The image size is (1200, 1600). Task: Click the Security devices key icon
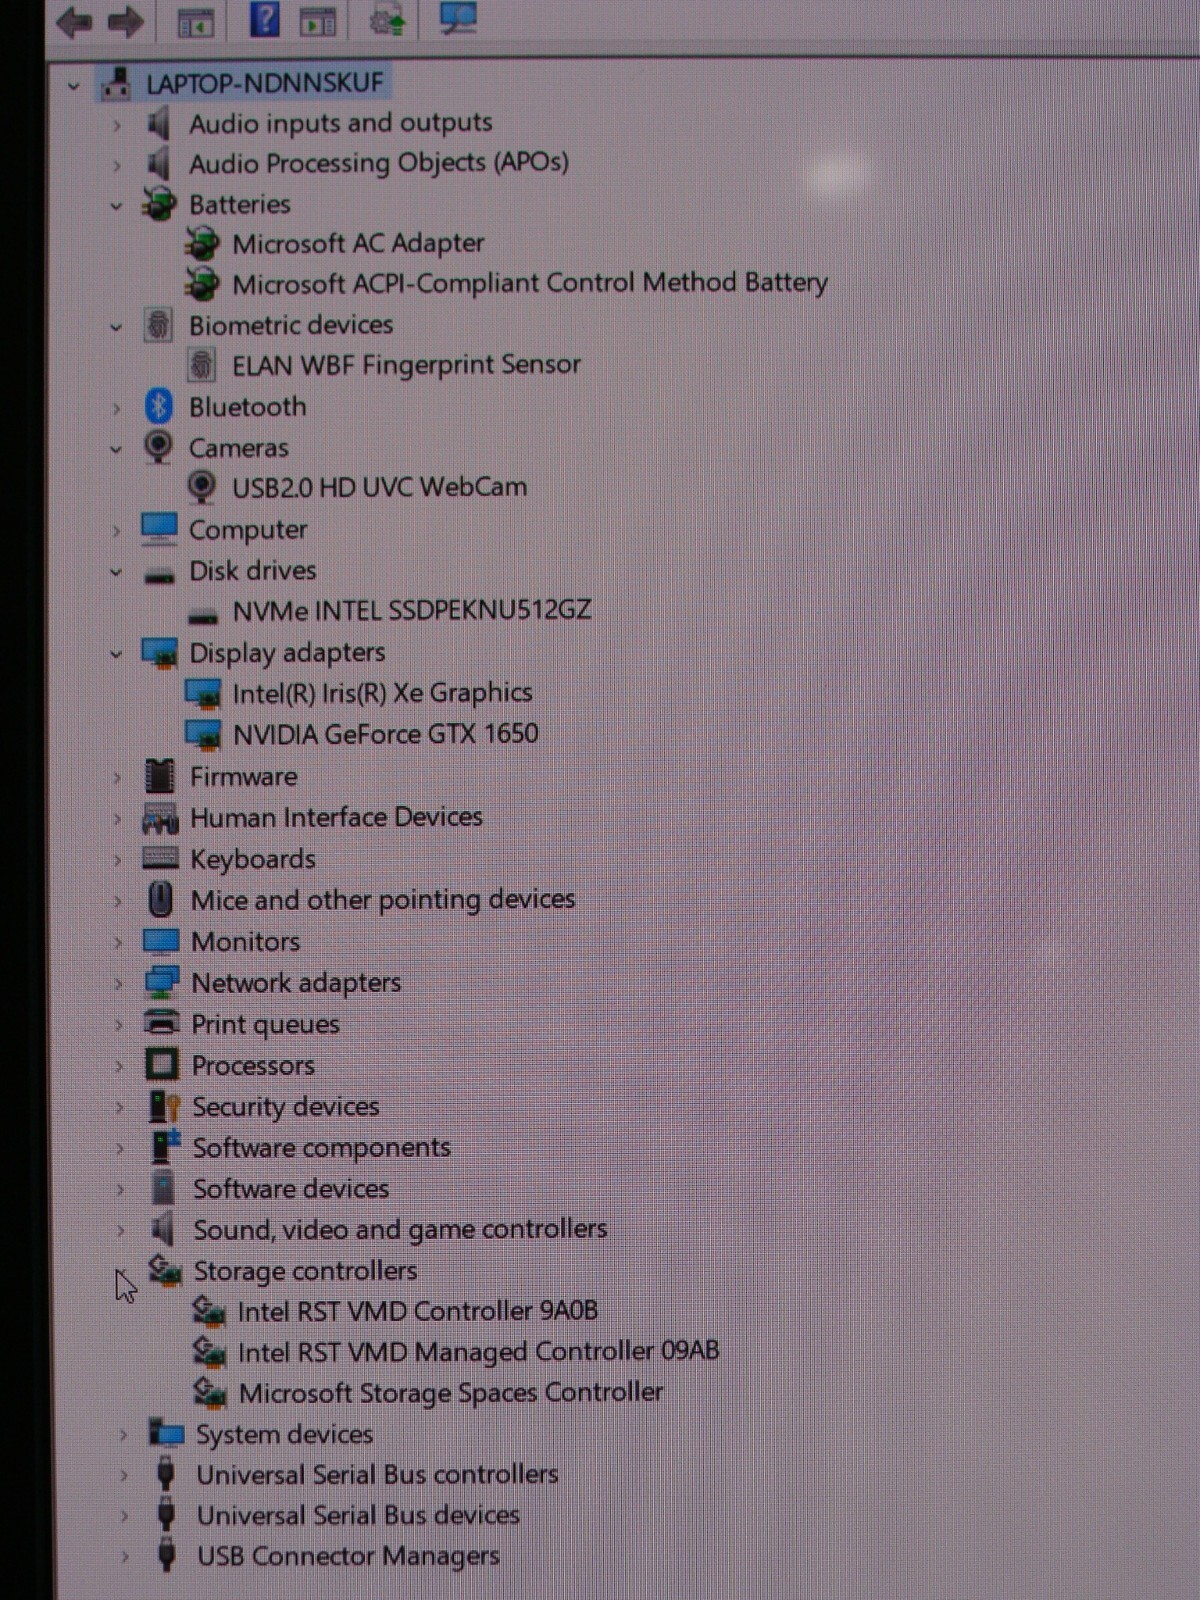coord(164,1106)
